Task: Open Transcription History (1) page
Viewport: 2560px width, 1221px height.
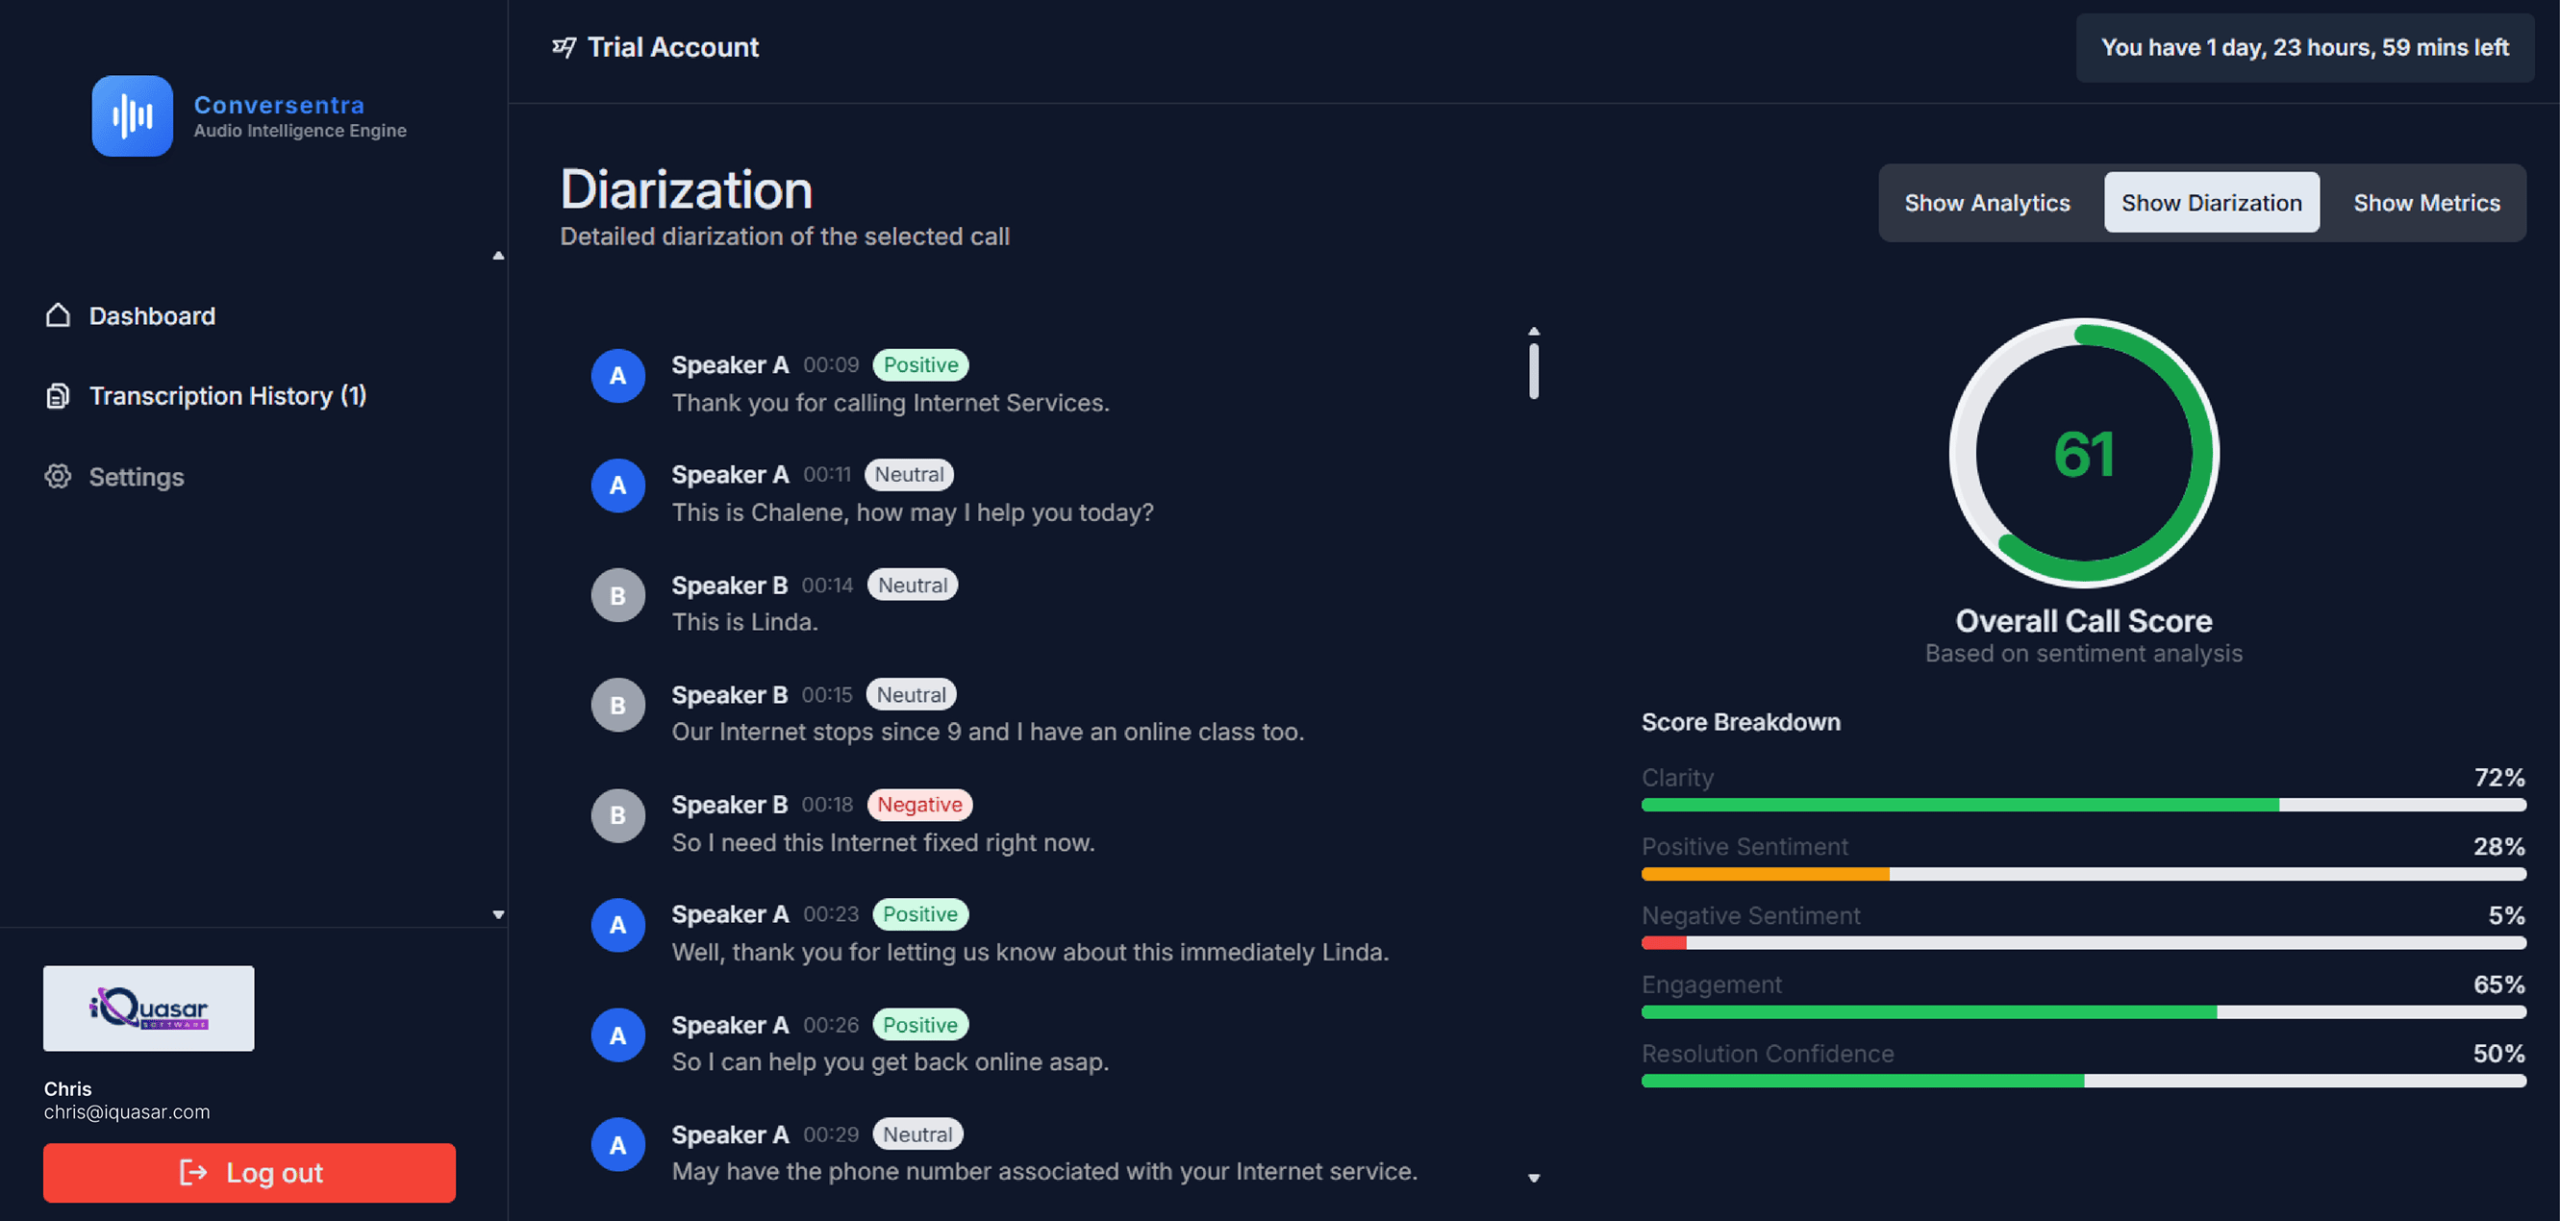Action: click(227, 396)
